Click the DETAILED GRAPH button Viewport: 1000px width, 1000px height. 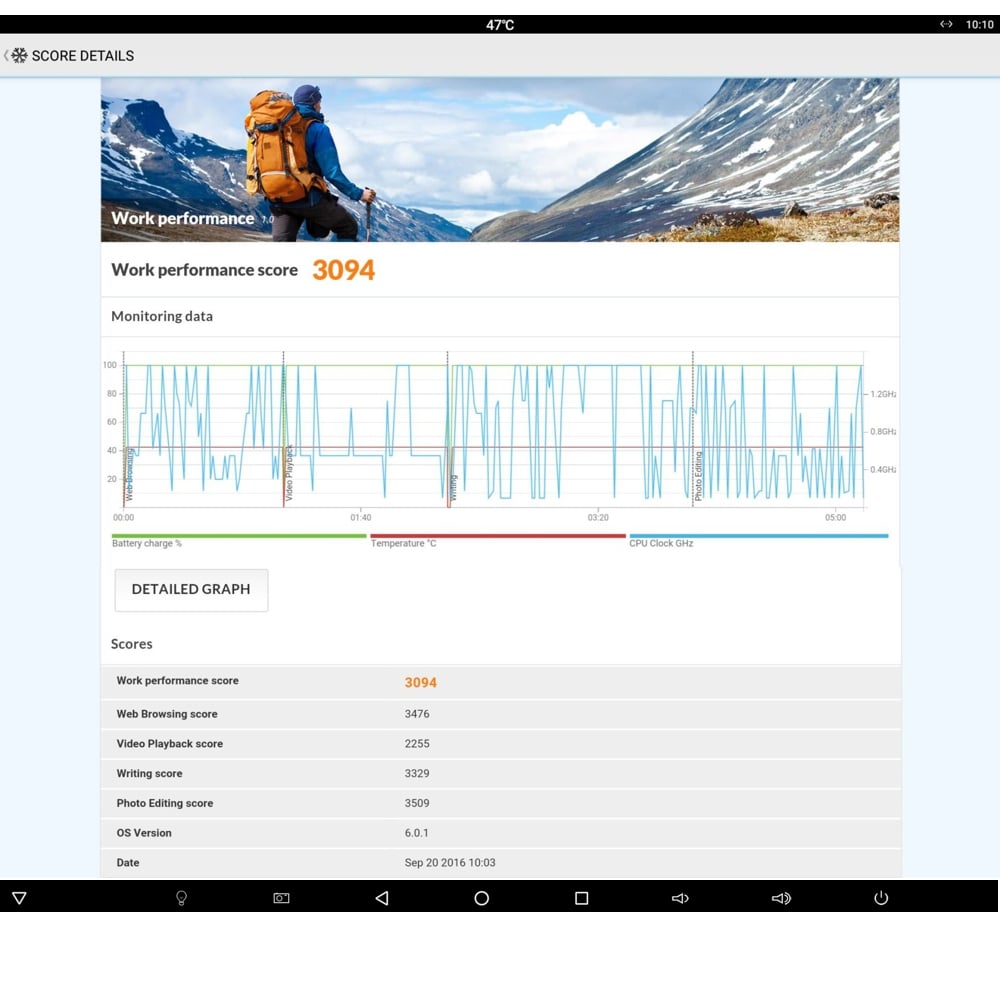(x=191, y=589)
